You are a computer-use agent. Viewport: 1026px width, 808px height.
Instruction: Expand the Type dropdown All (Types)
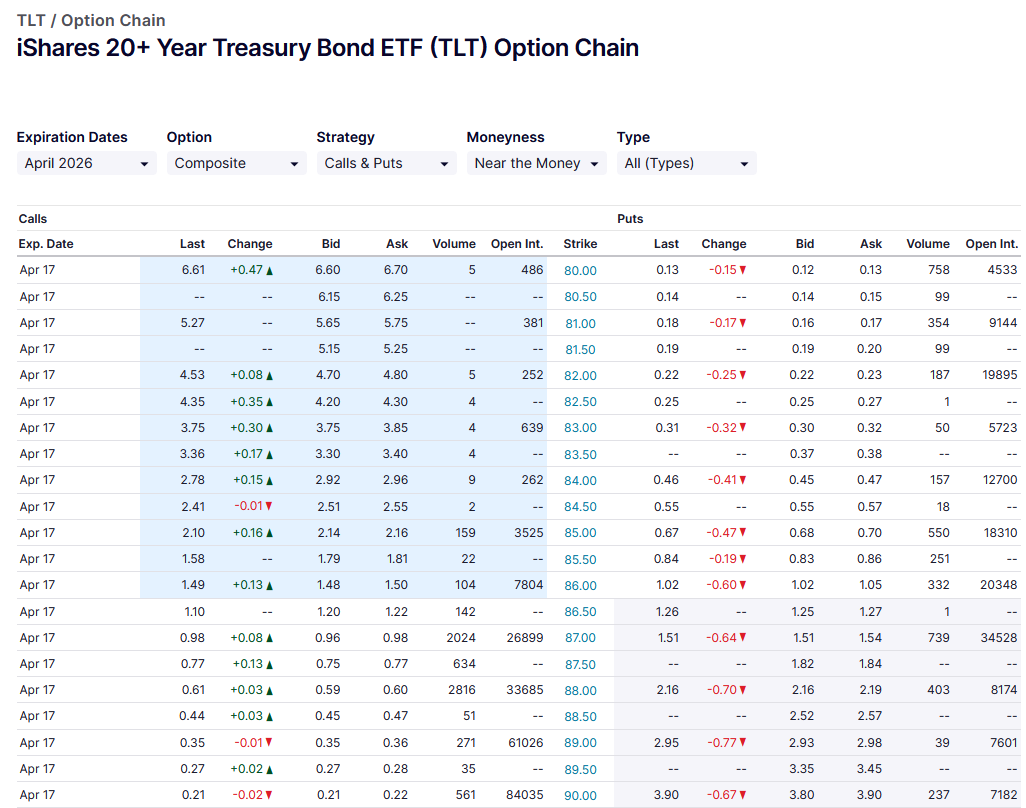[x=686, y=163]
